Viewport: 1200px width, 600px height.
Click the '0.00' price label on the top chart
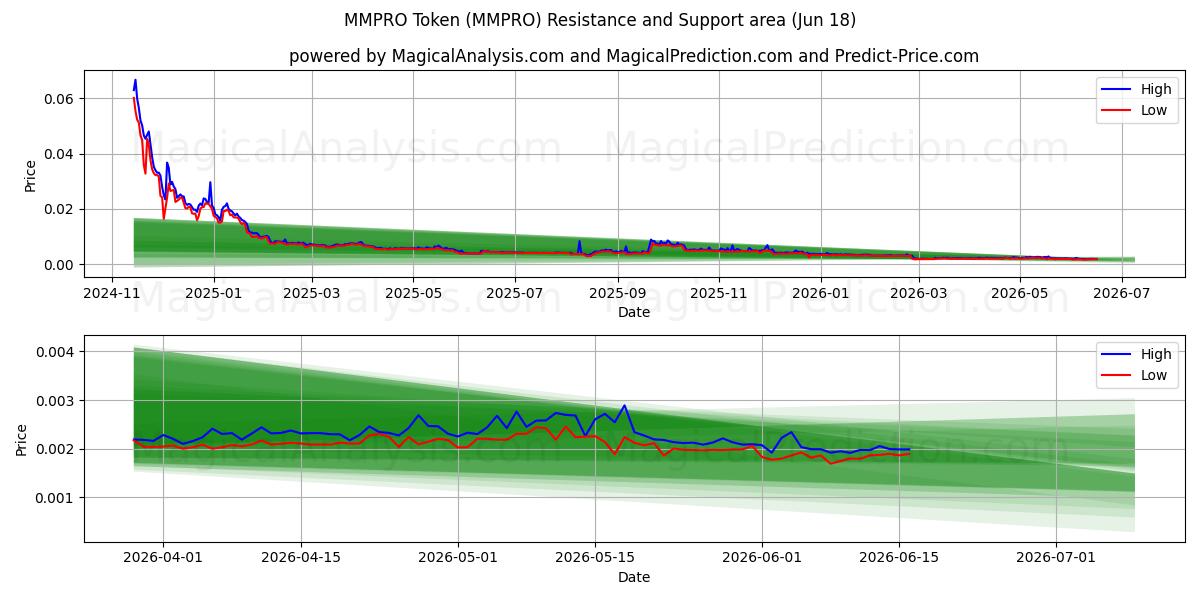tap(58, 265)
